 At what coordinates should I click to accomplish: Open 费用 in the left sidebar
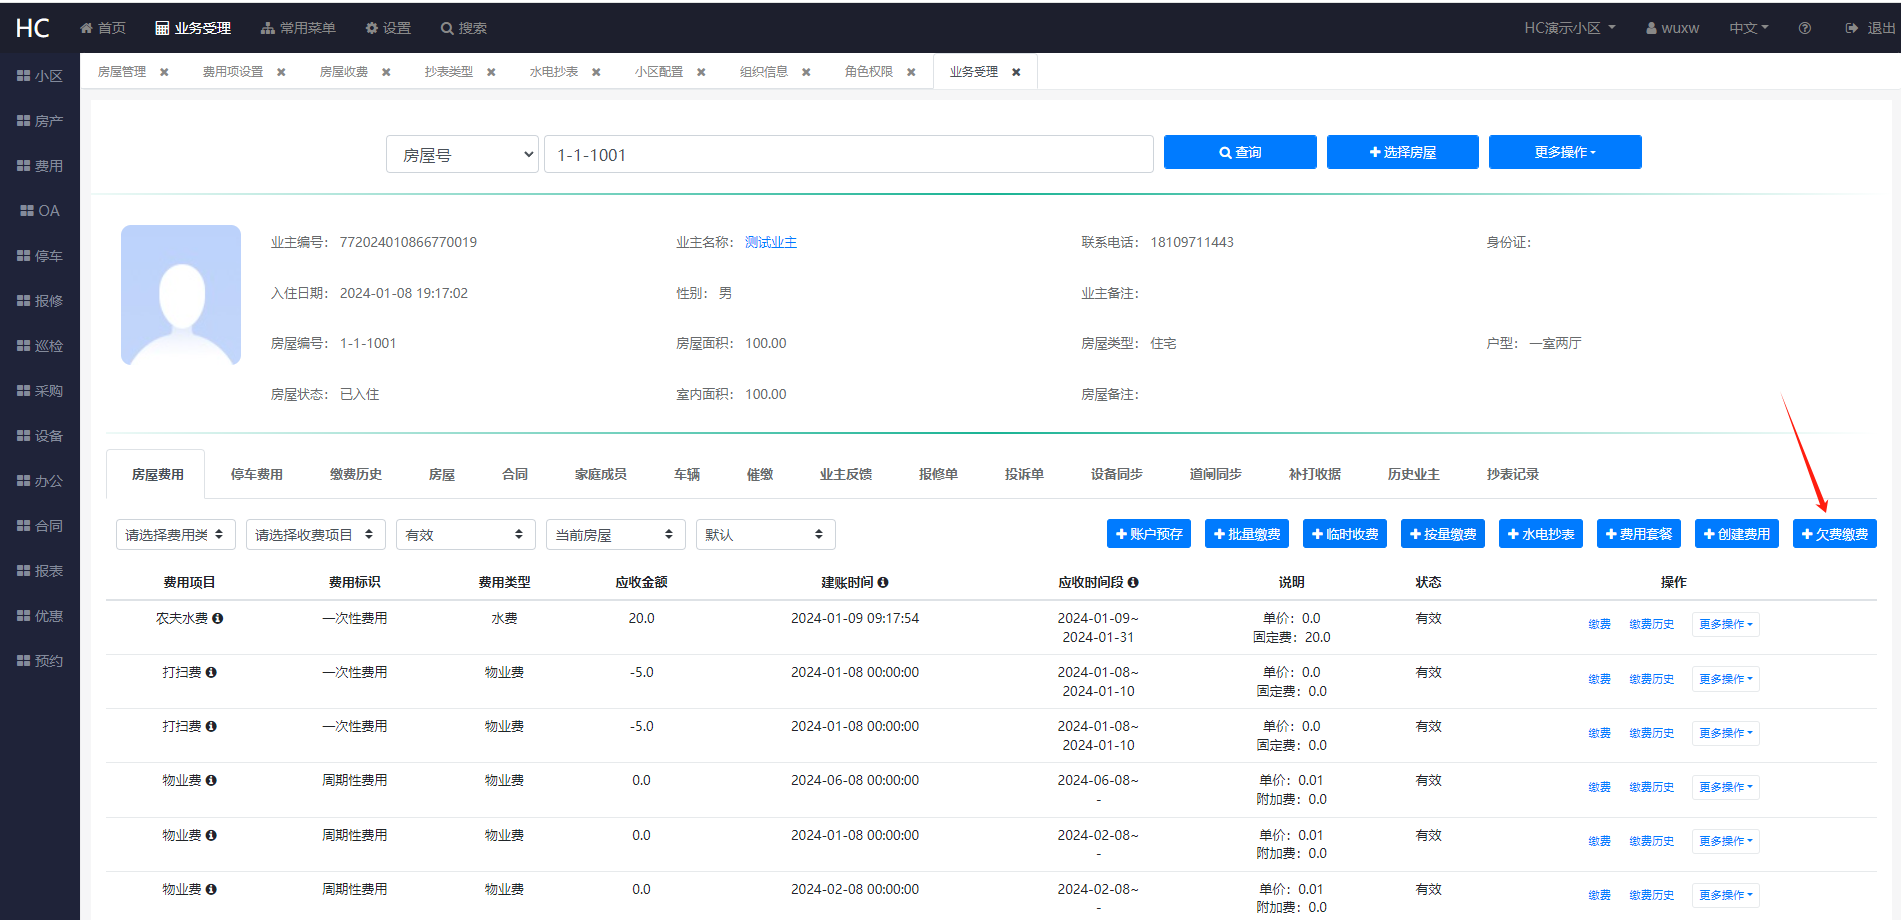(40, 166)
